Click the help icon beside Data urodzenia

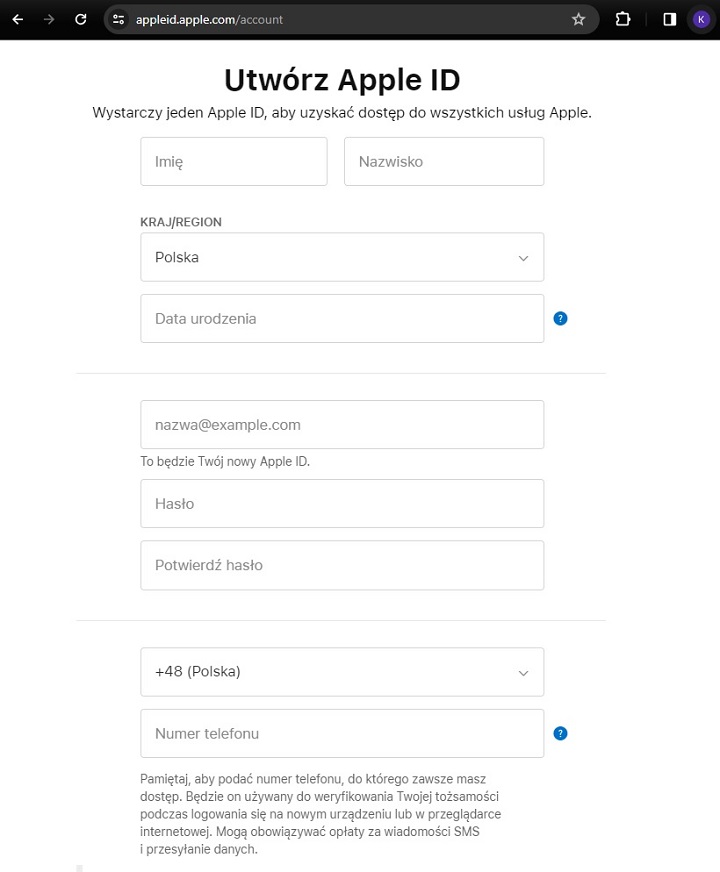[560, 319]
